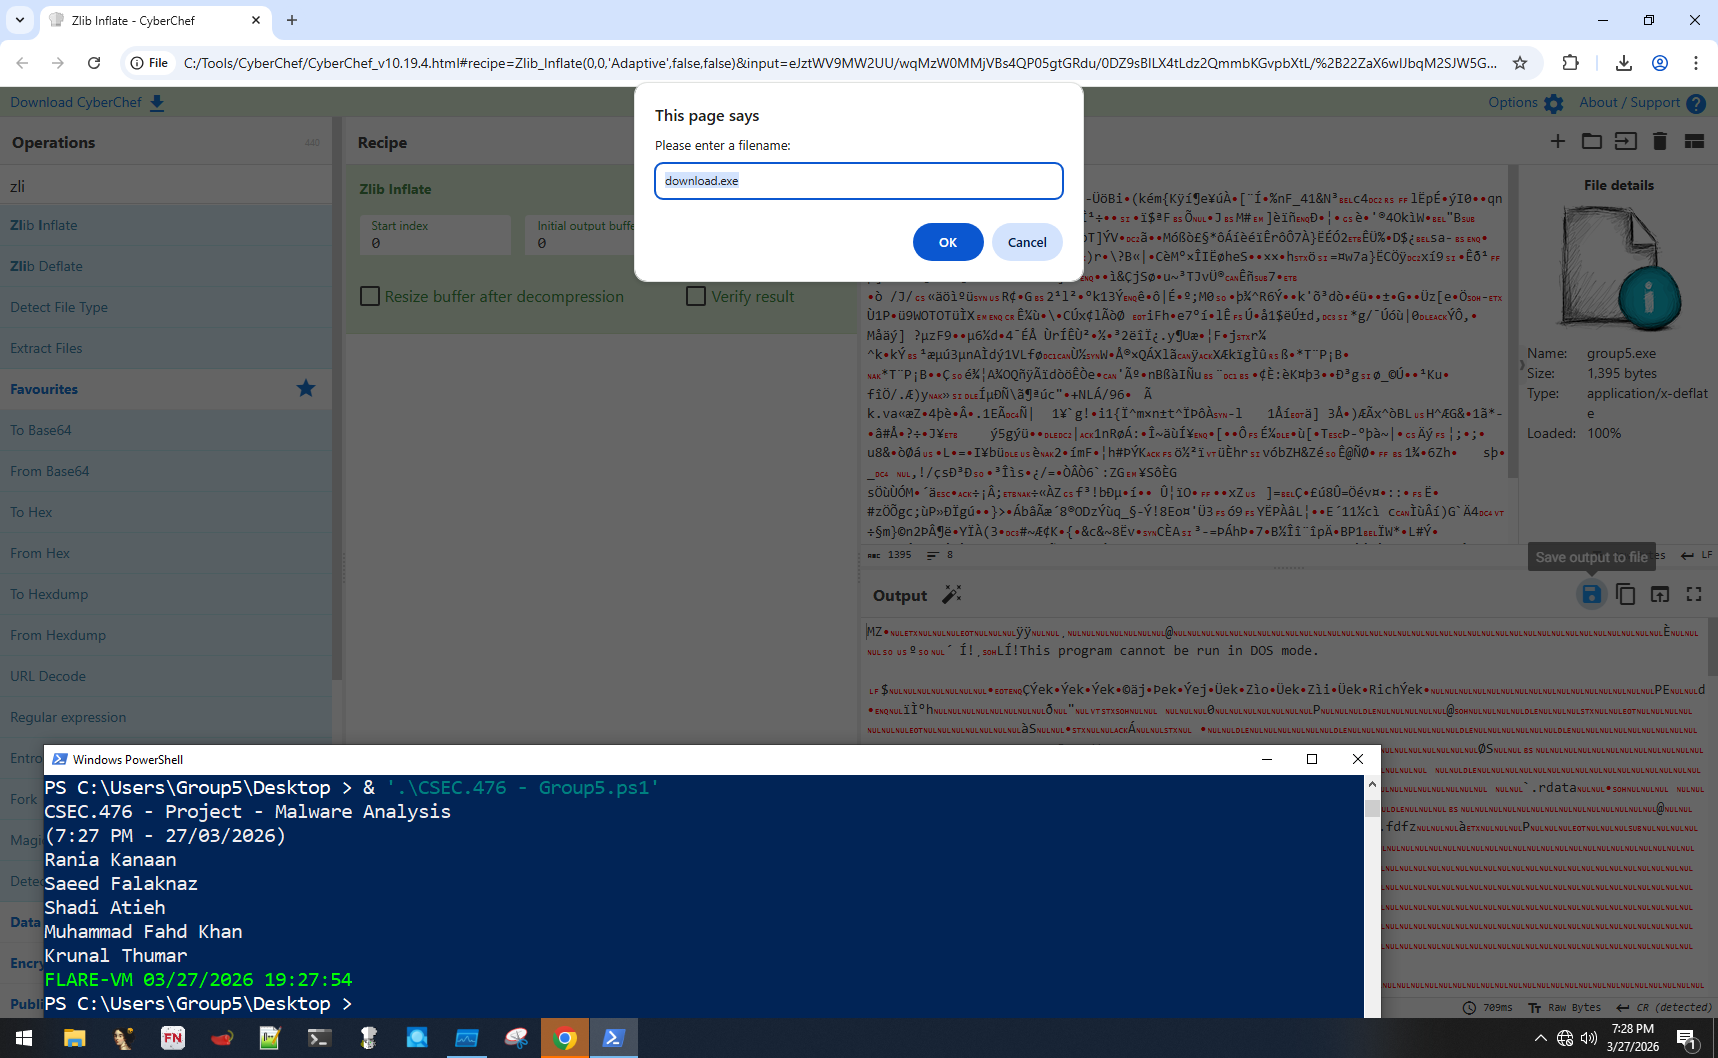Click the filename field containing download.exe
This screenshot has height=1058, width=1718.
click(x=859, y=181)
